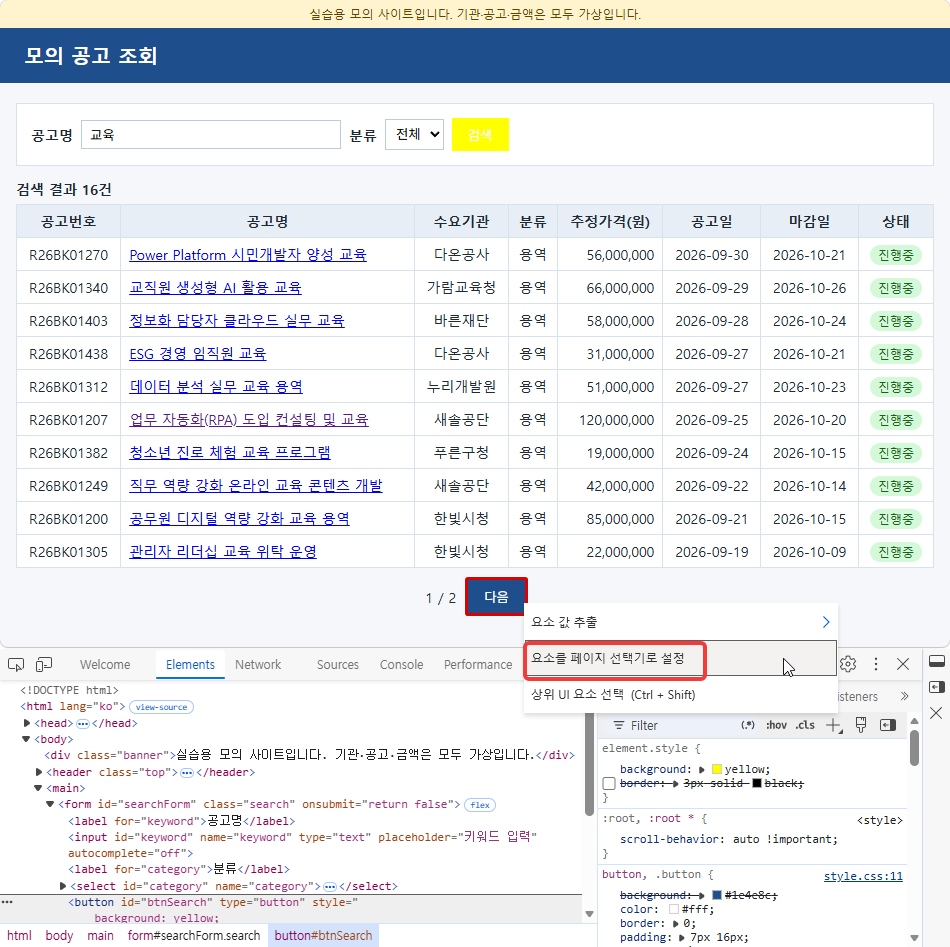Add a new style rule with plus
The width and height of the screenshot is (950, 947).
[834, 725]
